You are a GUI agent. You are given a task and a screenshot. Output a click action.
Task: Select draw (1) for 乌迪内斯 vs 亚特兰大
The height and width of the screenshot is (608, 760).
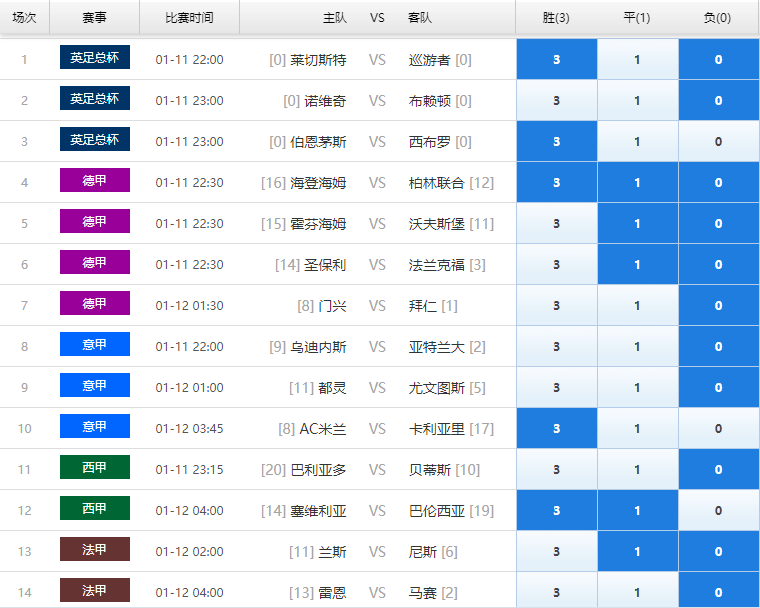pyautogui.click(x=637, y=346)
